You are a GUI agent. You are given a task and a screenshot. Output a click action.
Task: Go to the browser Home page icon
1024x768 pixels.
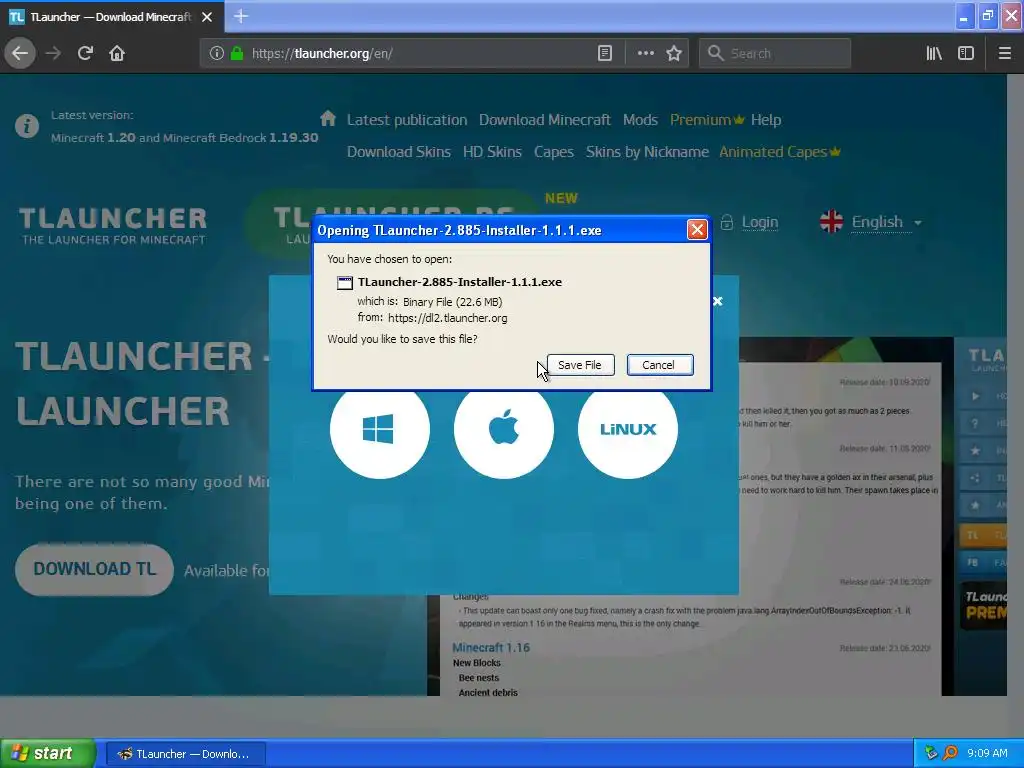click(117, 54)
